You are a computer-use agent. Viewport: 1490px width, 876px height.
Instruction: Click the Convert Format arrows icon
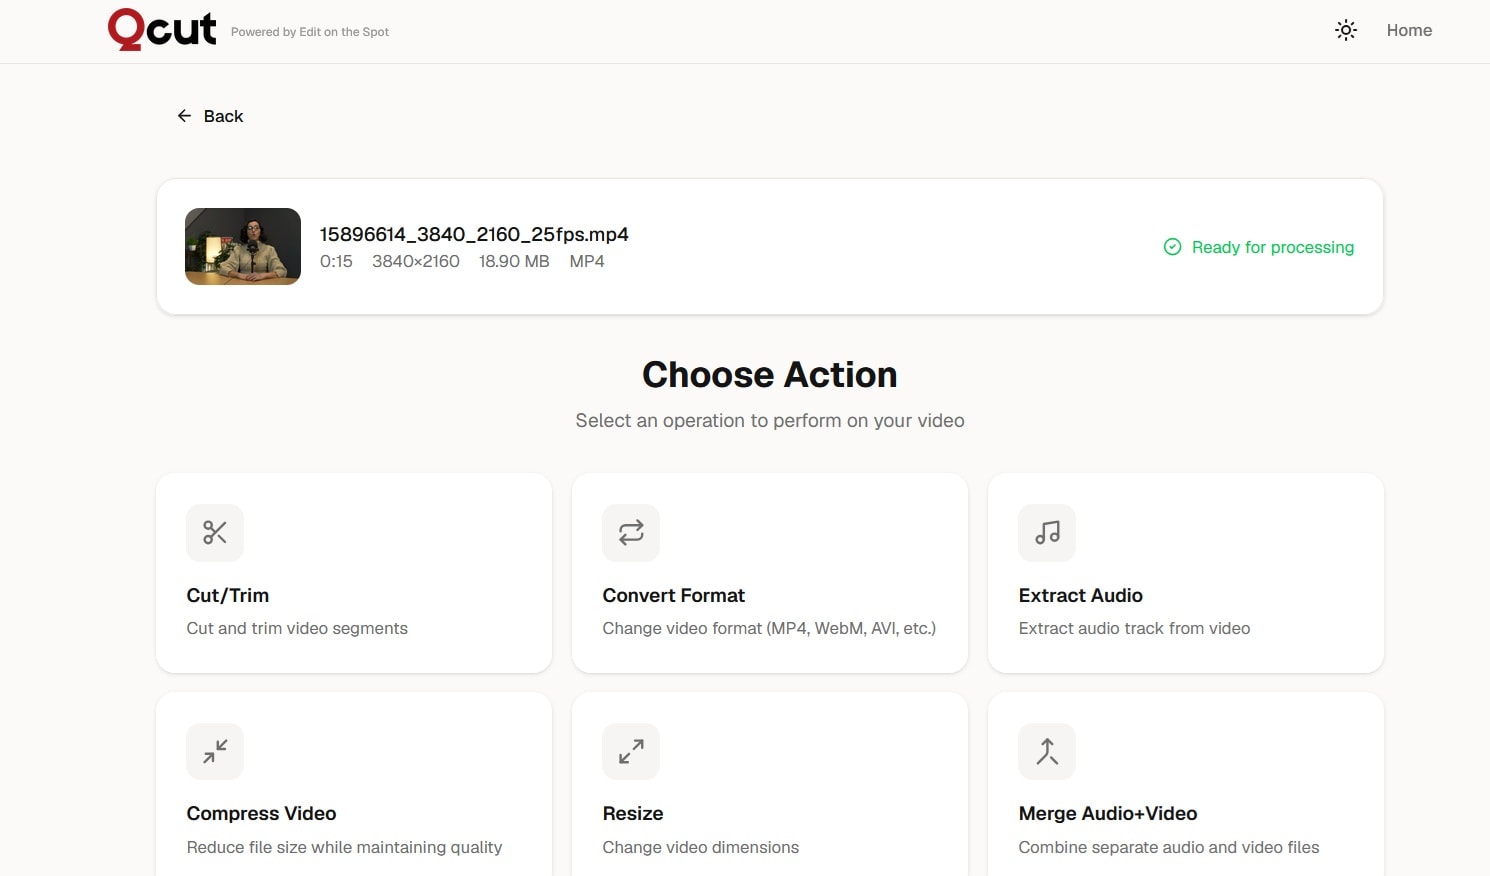pos(631,532)
